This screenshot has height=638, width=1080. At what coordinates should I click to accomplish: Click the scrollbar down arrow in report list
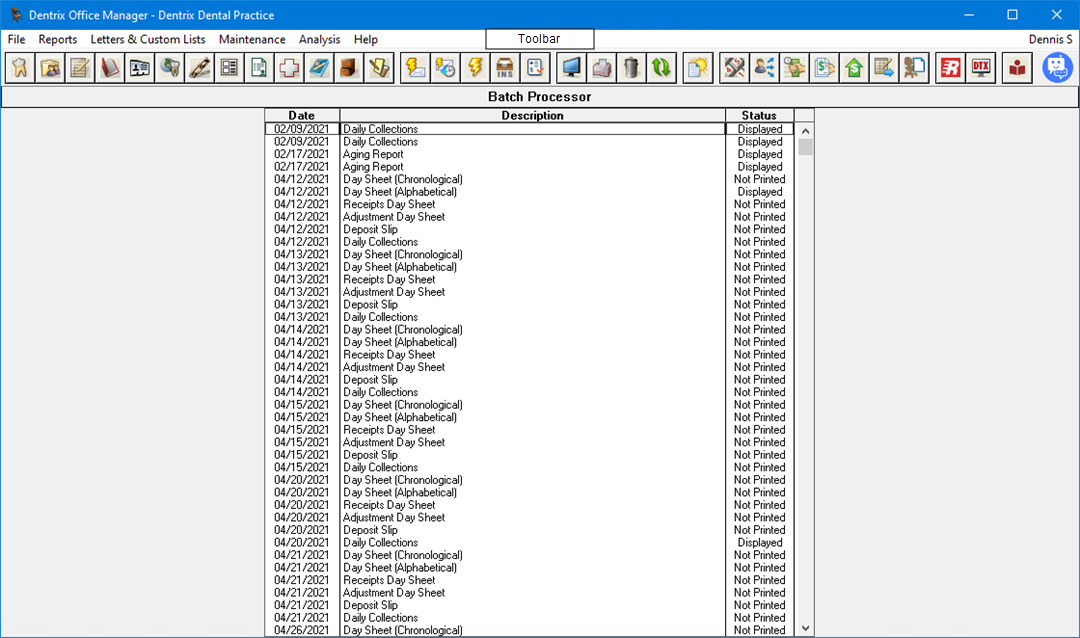point(806,628)
